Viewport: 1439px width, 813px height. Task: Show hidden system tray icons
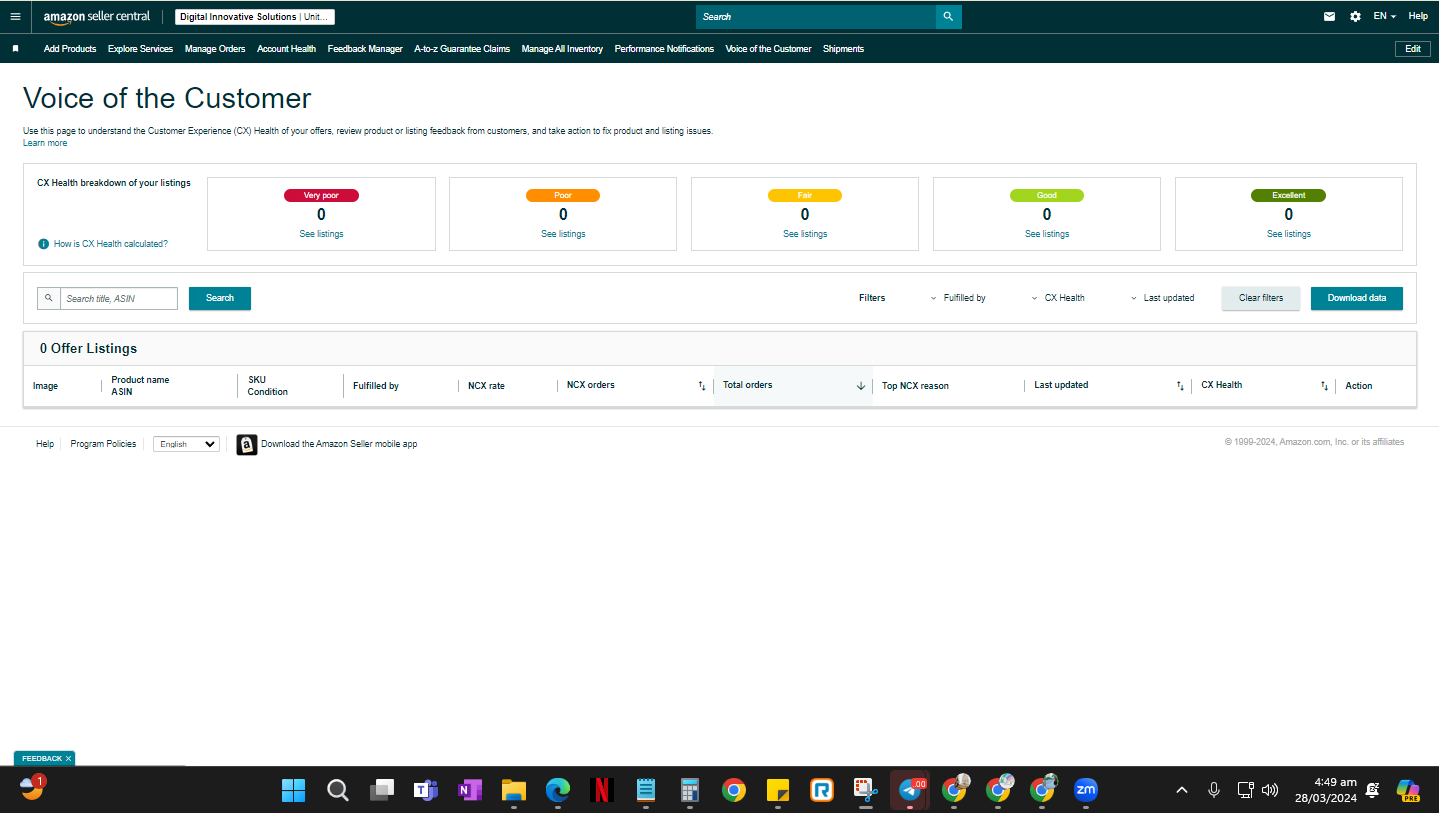[1182, 790]
